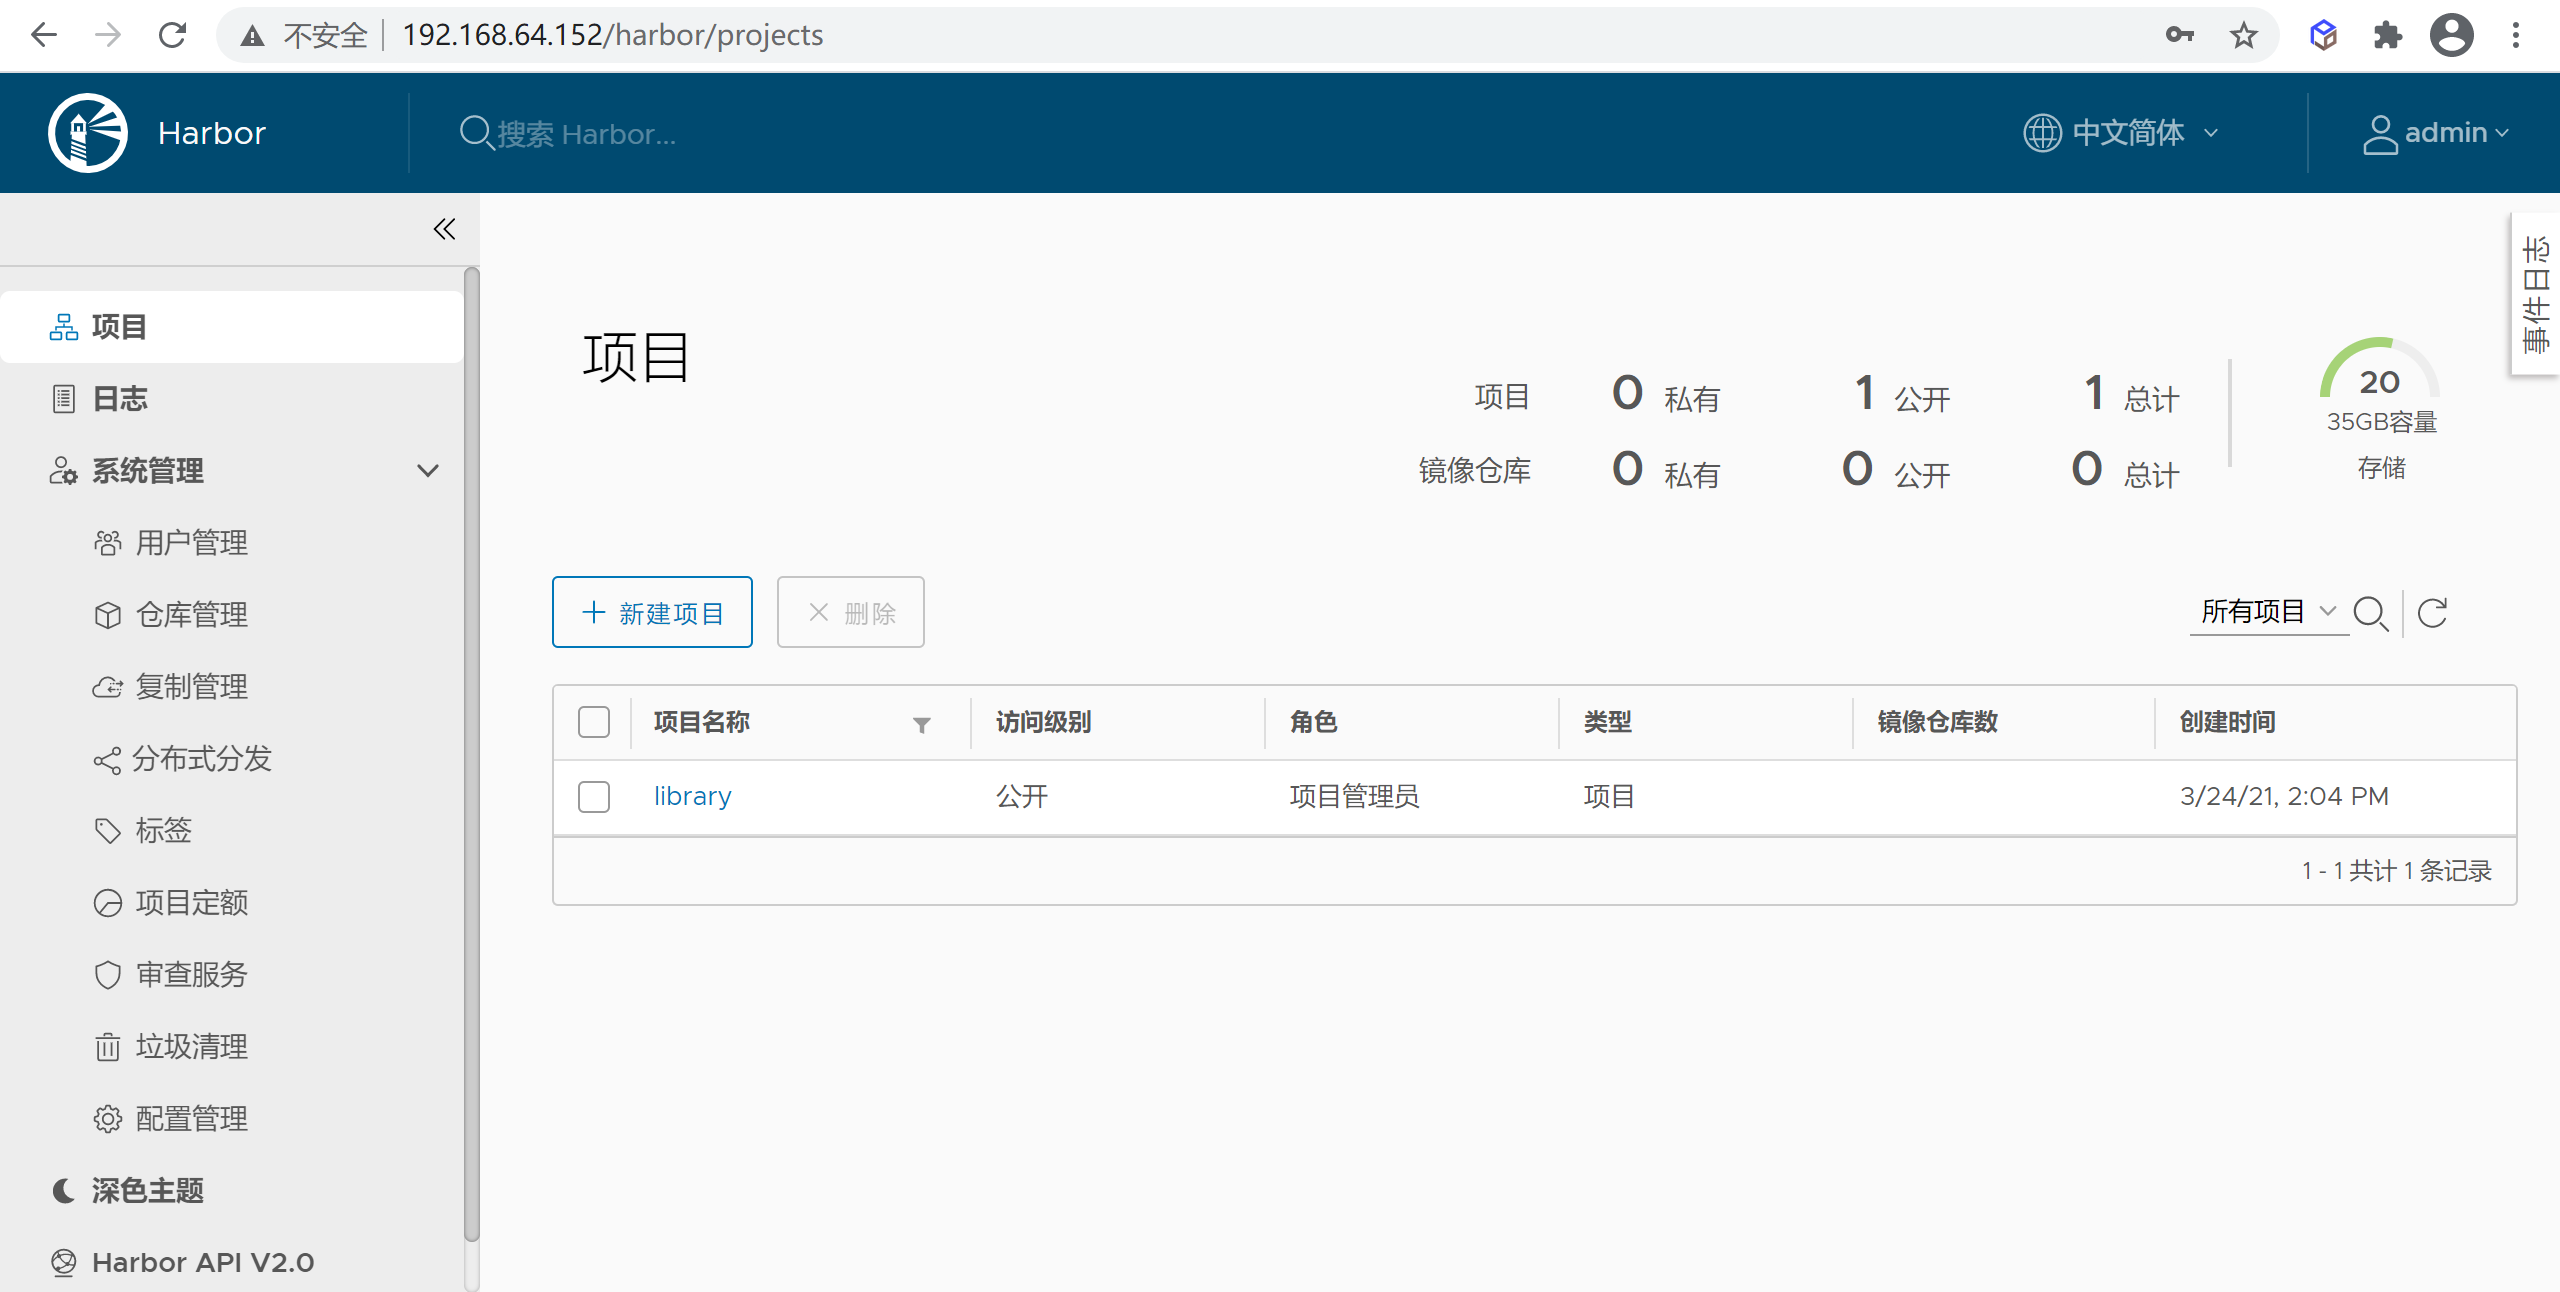Click the 项目管理员 role cell
Image resolution: width=2560 pixels, height=1292 pixels.
point(1354,797)
